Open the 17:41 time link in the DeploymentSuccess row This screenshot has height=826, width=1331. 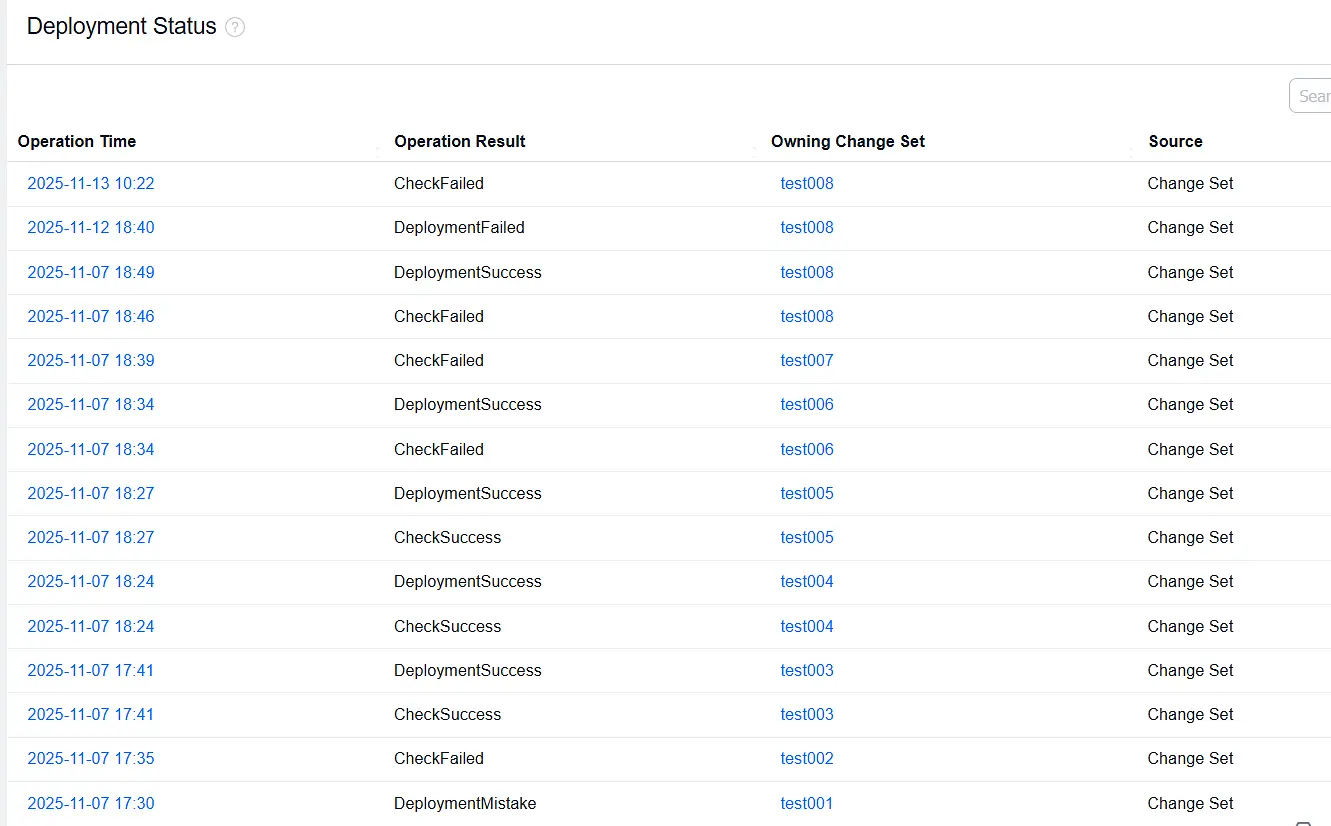[x=91, y=670]
